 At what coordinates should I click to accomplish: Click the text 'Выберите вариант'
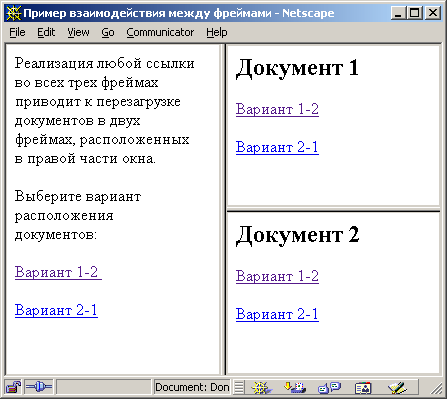pos(78,197)
